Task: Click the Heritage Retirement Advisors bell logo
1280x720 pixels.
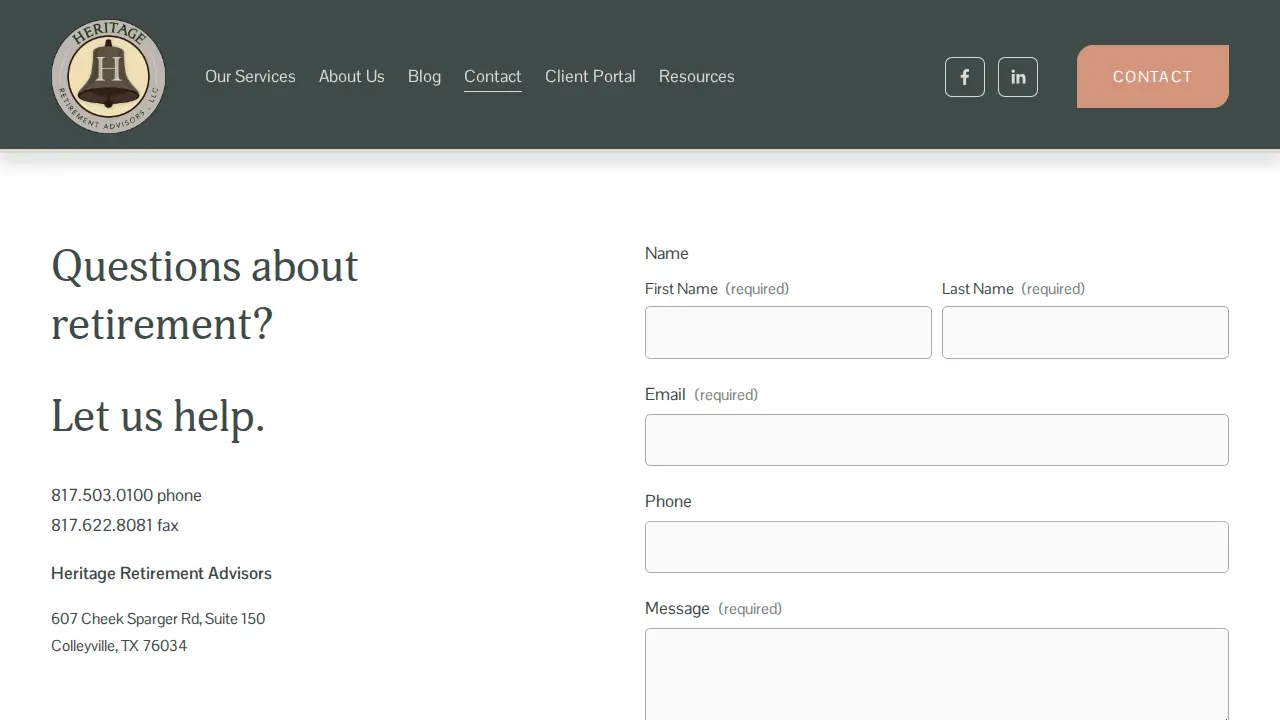Action: pyautogui.click(x=108, y=76)
